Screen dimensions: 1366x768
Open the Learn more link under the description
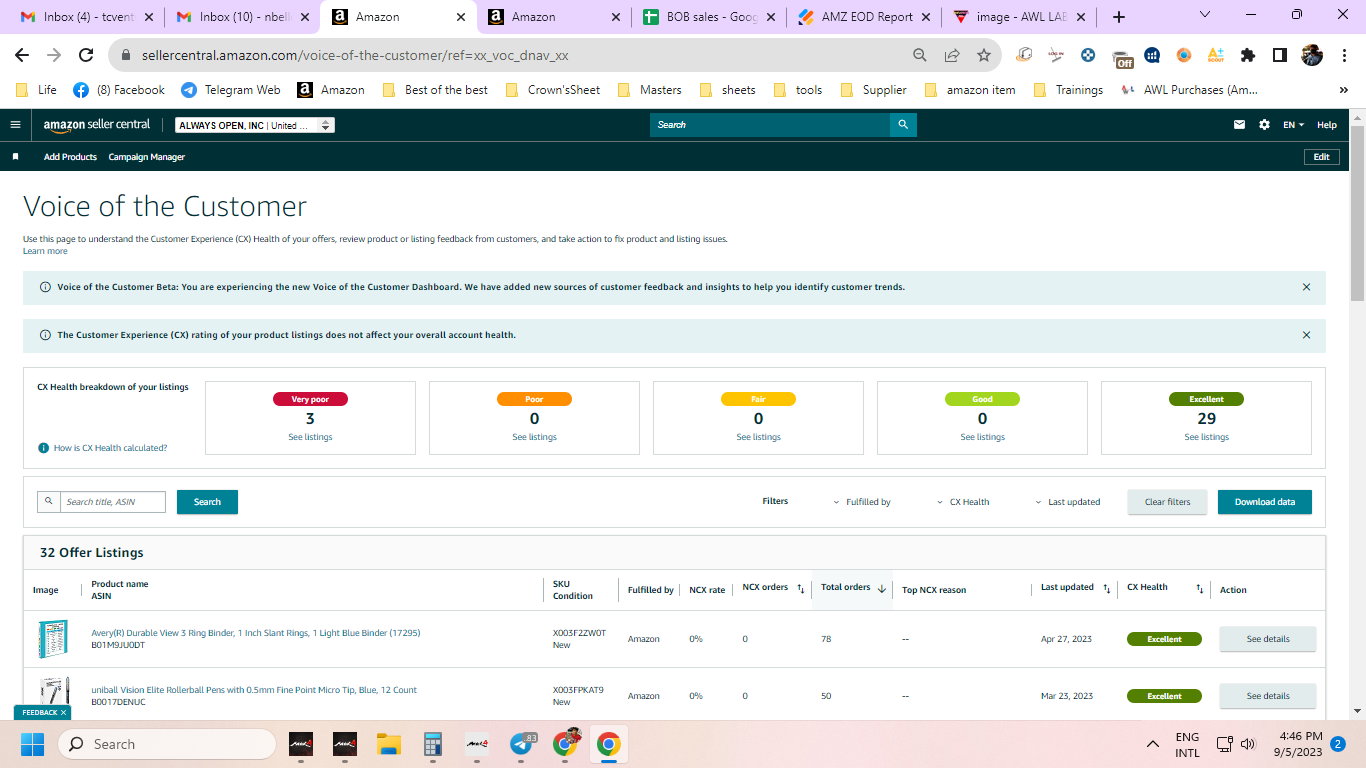(x=45, y=251)
